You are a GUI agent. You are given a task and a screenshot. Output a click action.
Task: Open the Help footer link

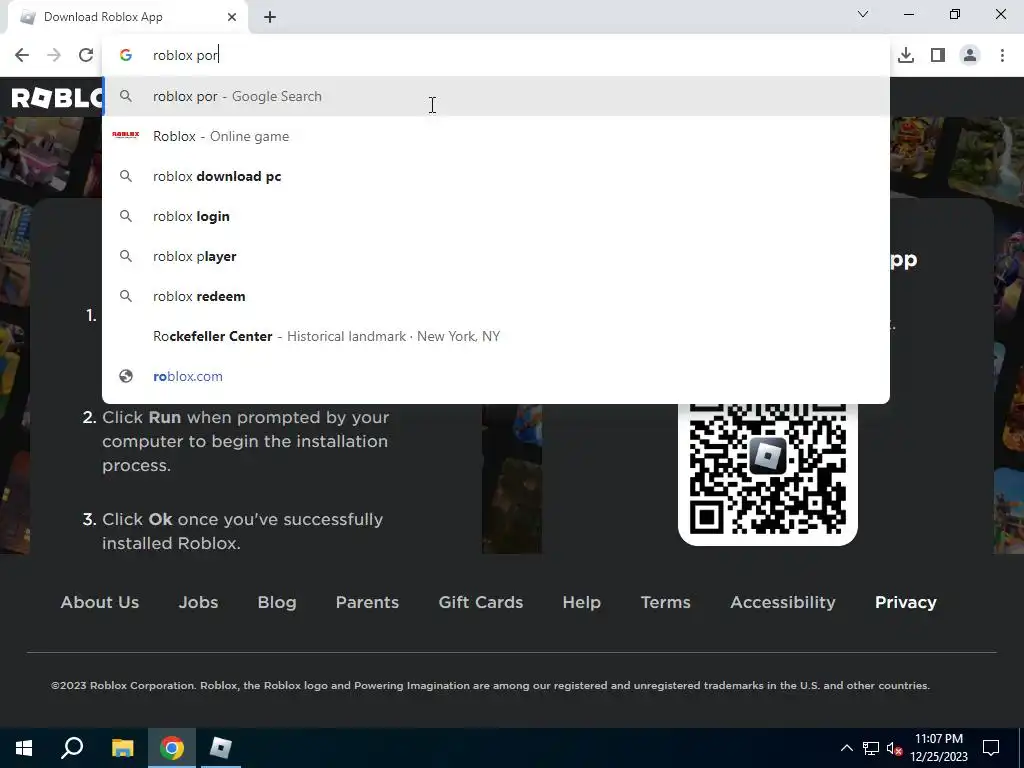point(582,602)
